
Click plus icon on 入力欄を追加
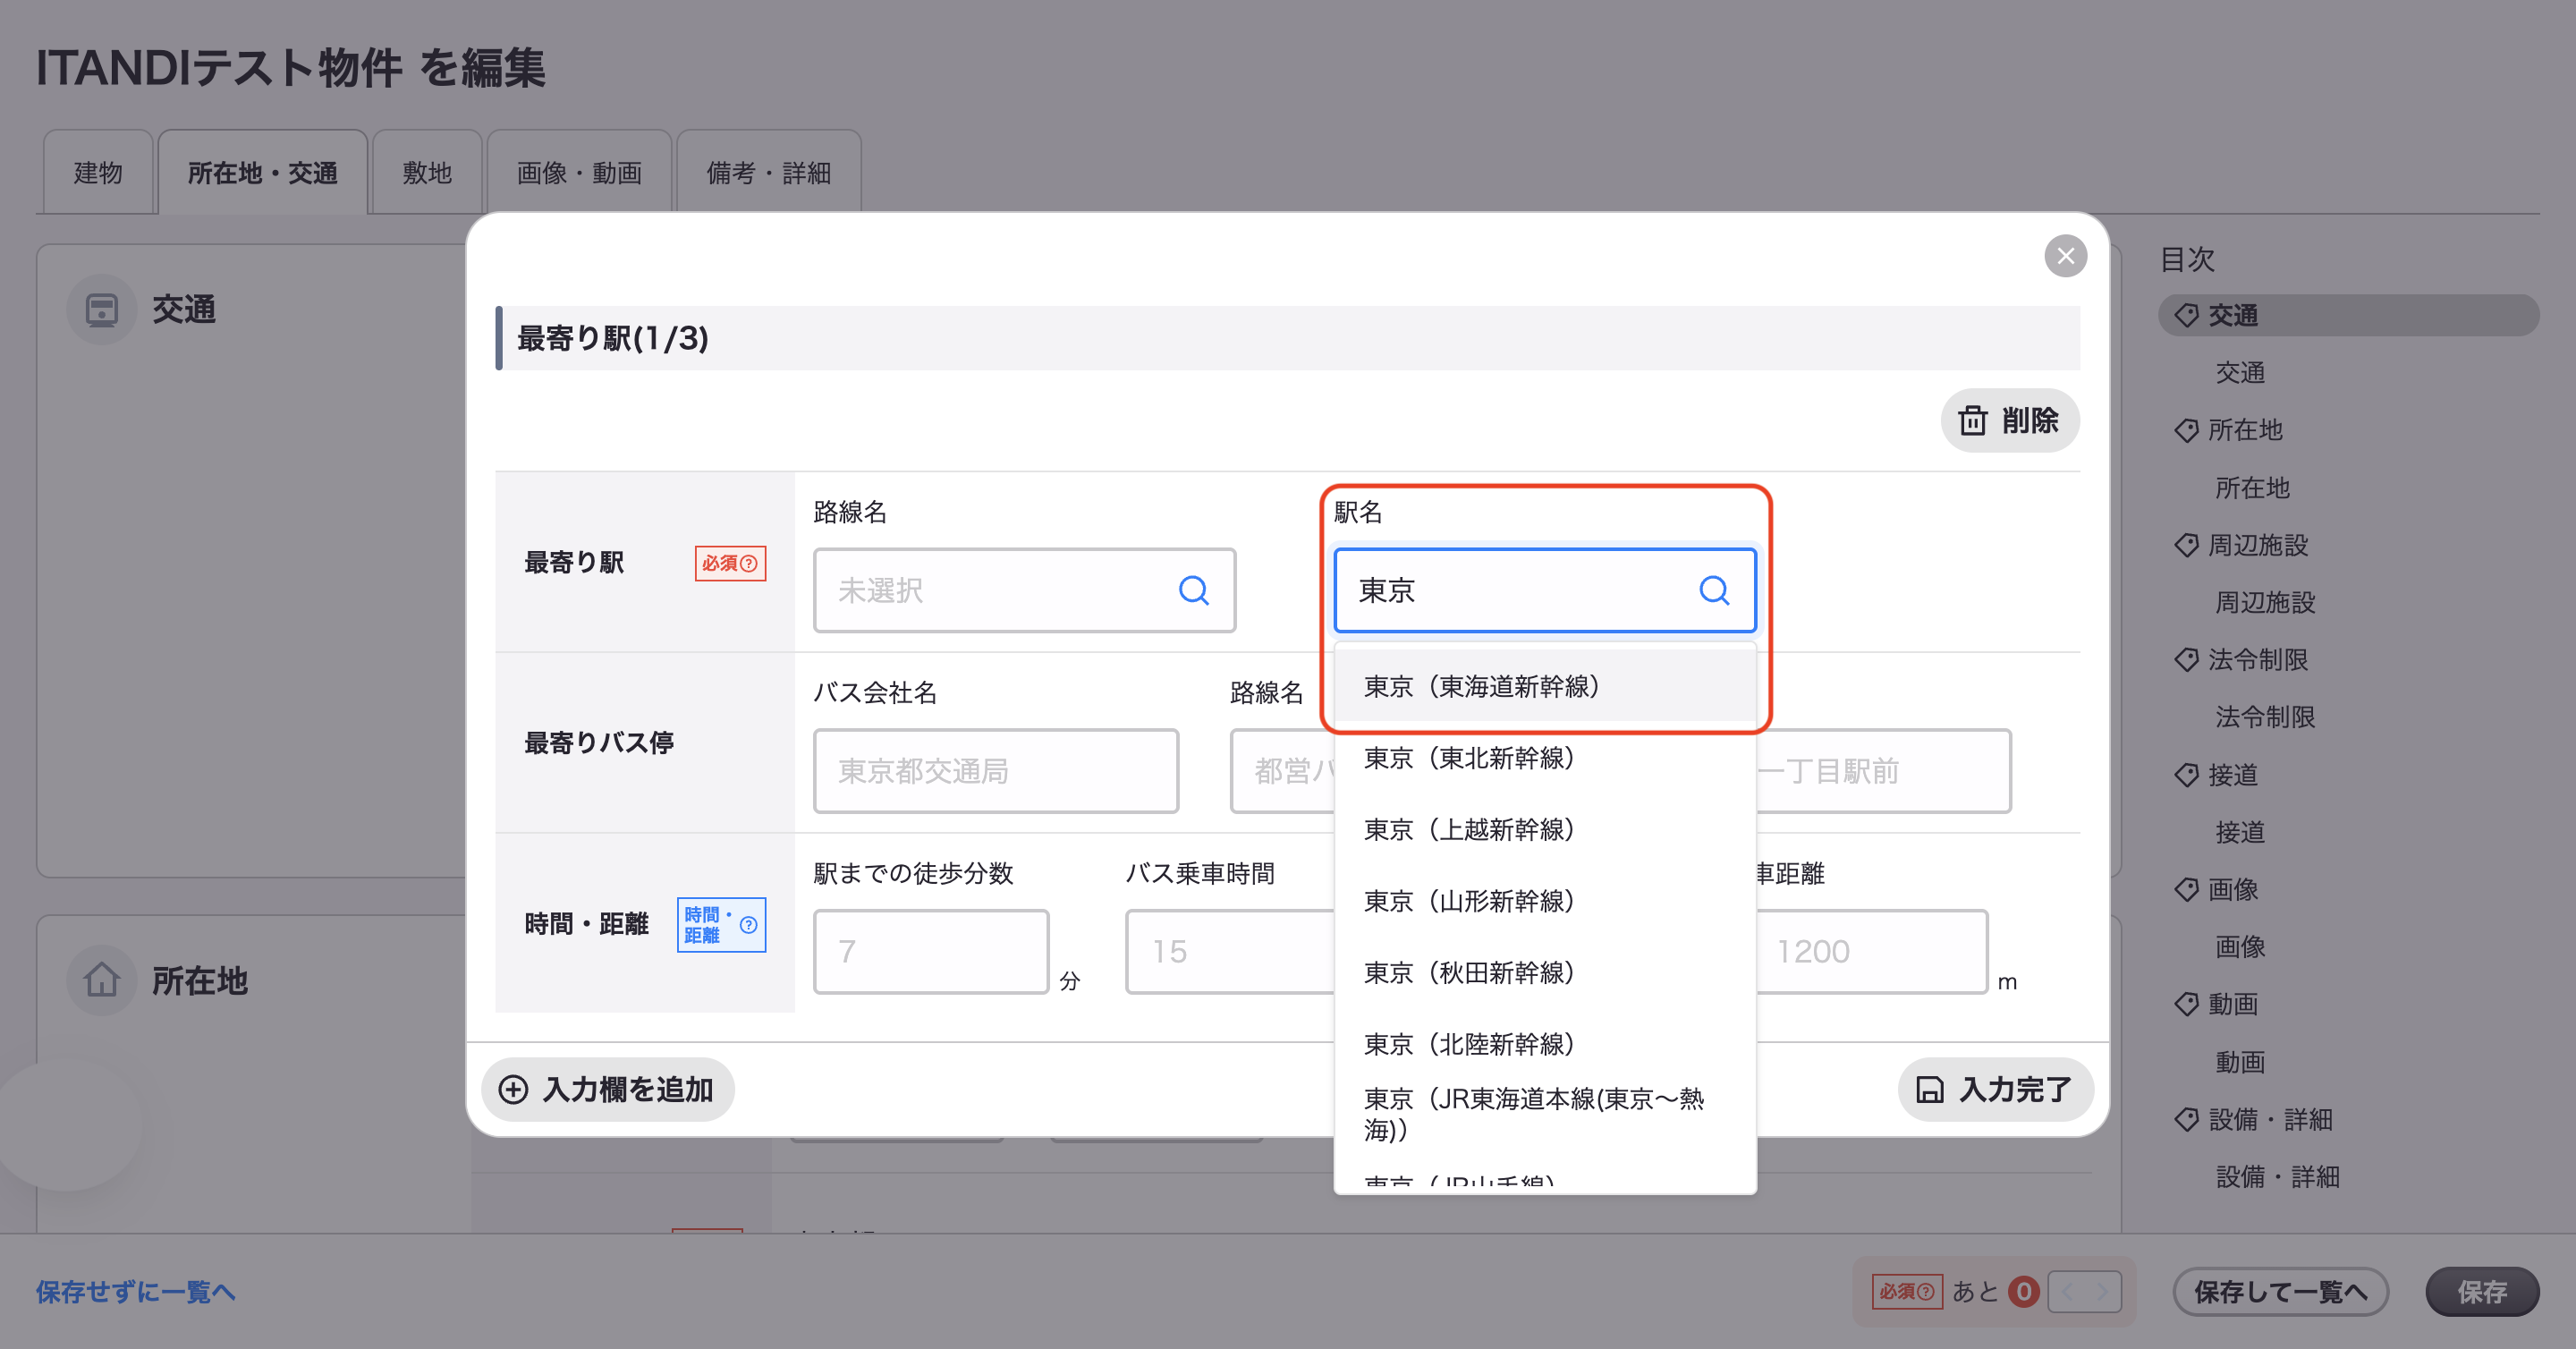513,1089
